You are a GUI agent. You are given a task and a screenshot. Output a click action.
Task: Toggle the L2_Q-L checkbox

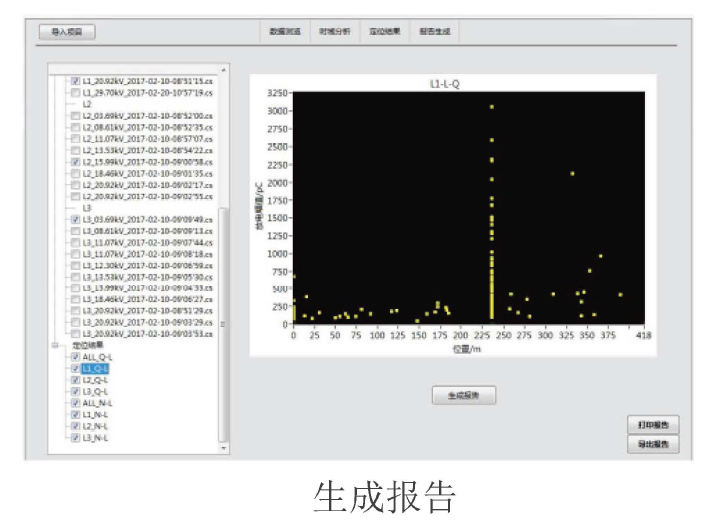coord(75,380)
